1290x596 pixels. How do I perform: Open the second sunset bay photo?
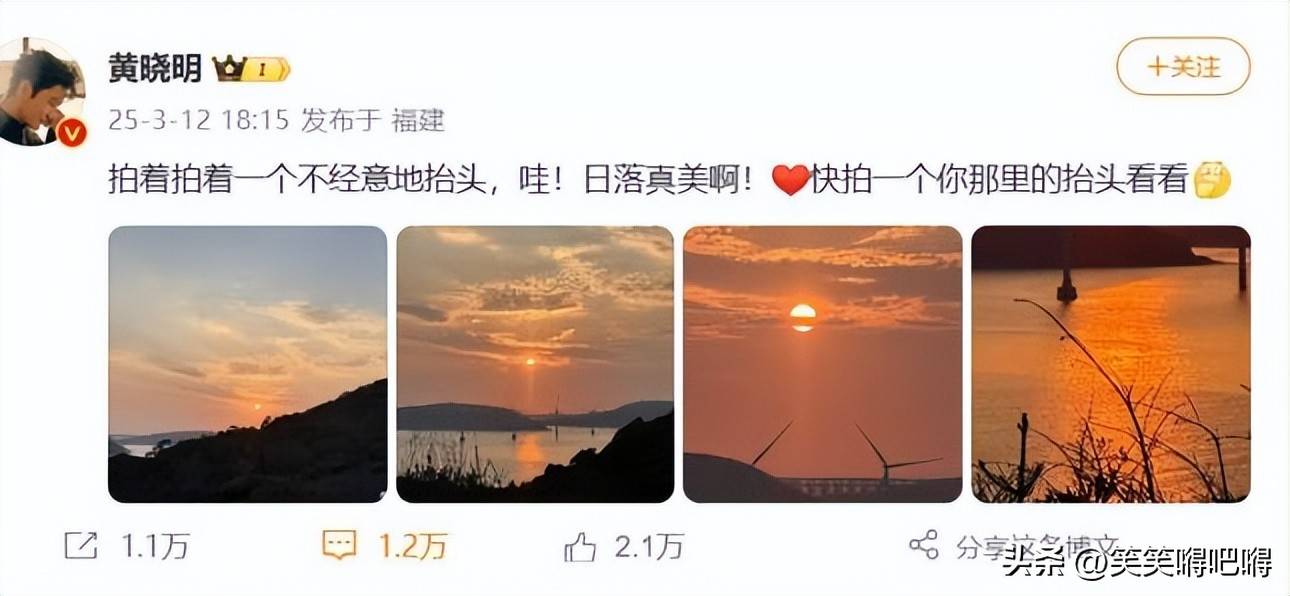535,364
